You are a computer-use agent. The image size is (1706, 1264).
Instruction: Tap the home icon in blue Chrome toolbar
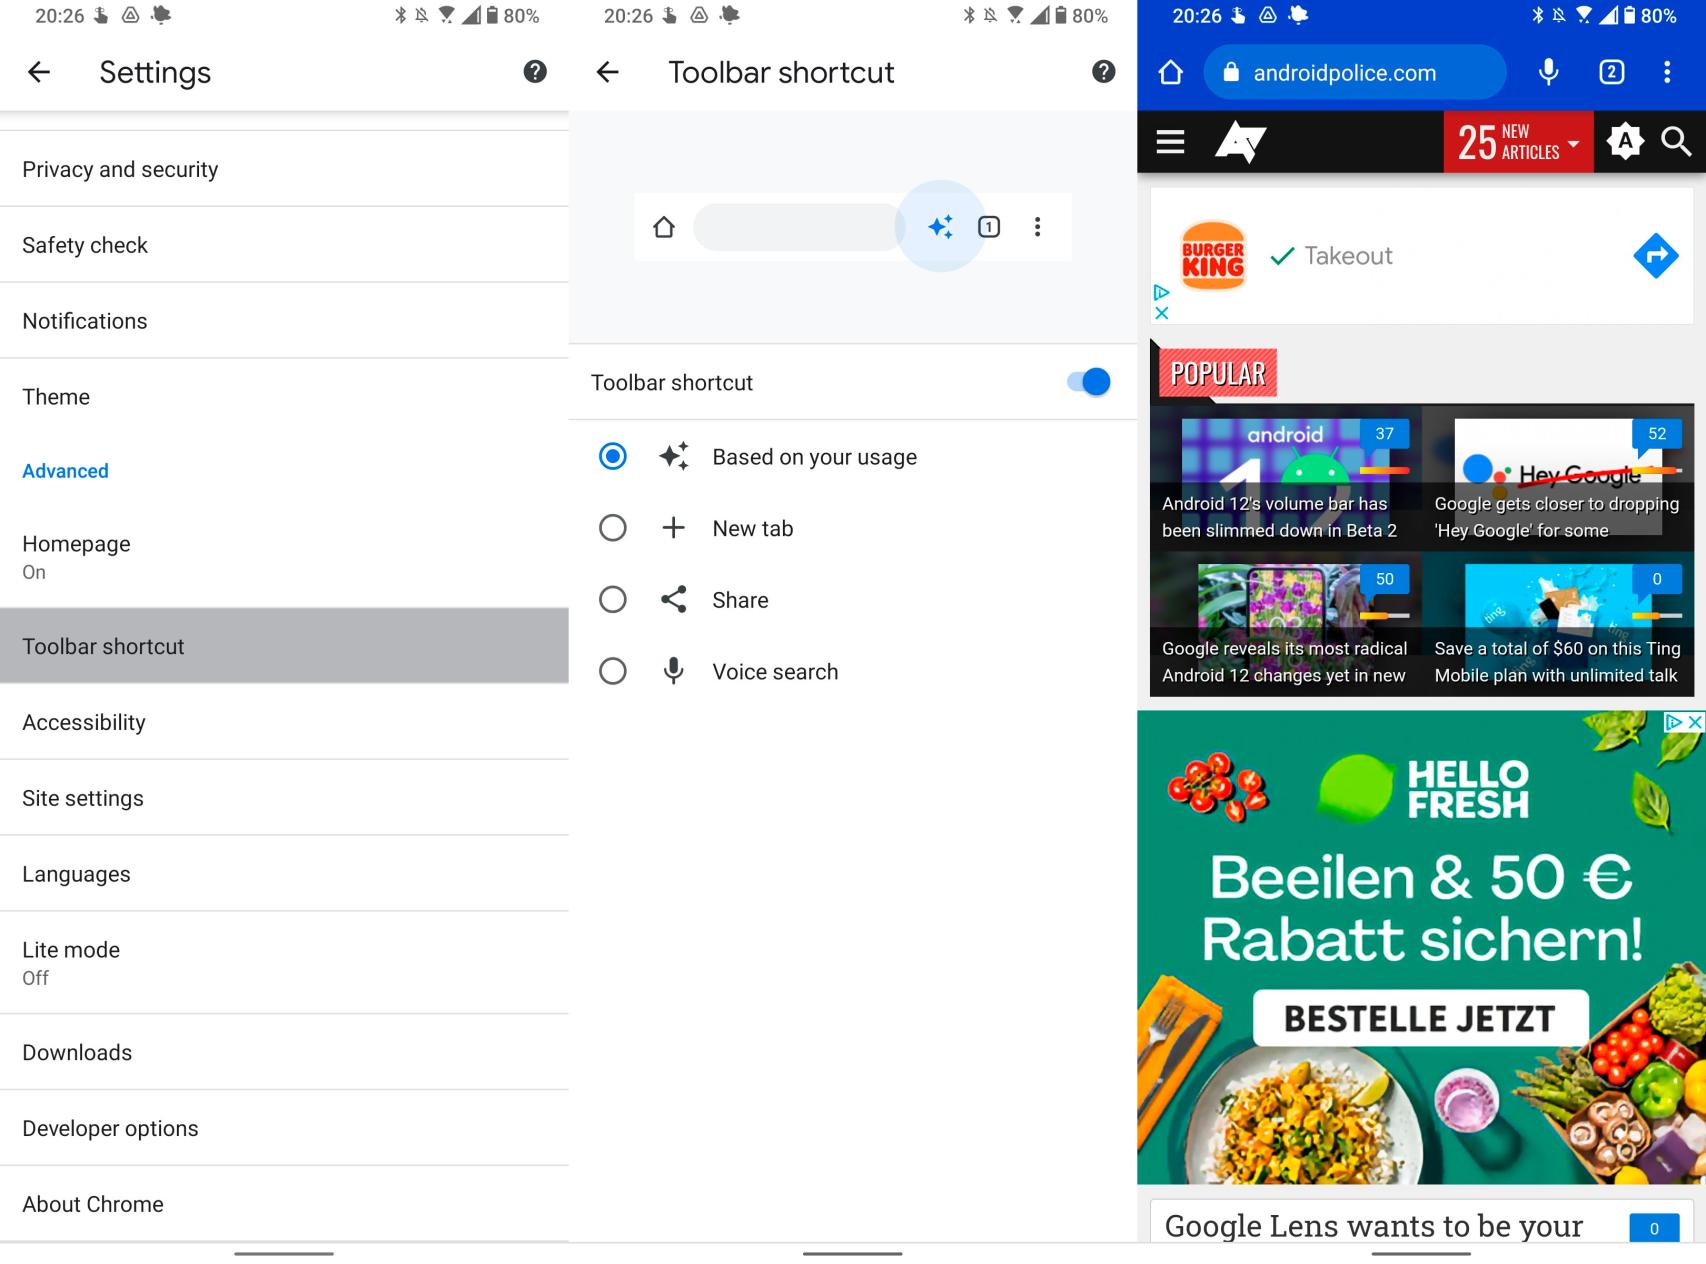[x=1170, y=72]
